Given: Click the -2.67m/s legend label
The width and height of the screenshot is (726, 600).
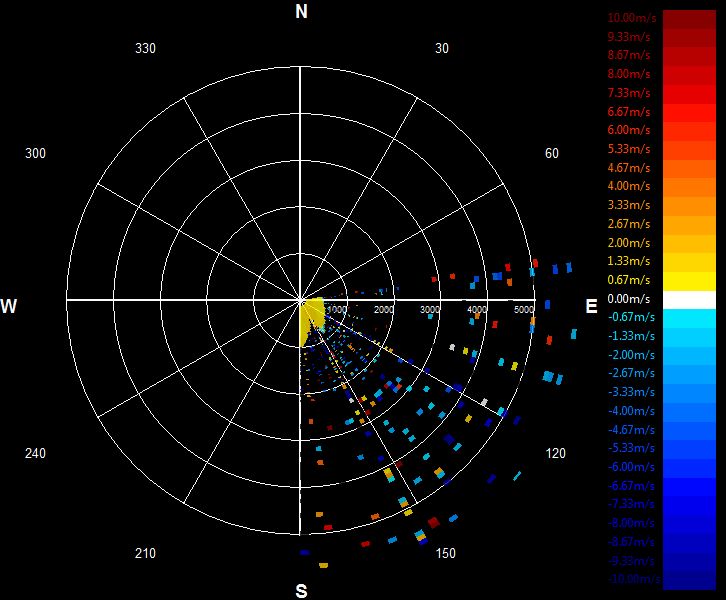Looking at the screenshot, I should coord(632,373).
